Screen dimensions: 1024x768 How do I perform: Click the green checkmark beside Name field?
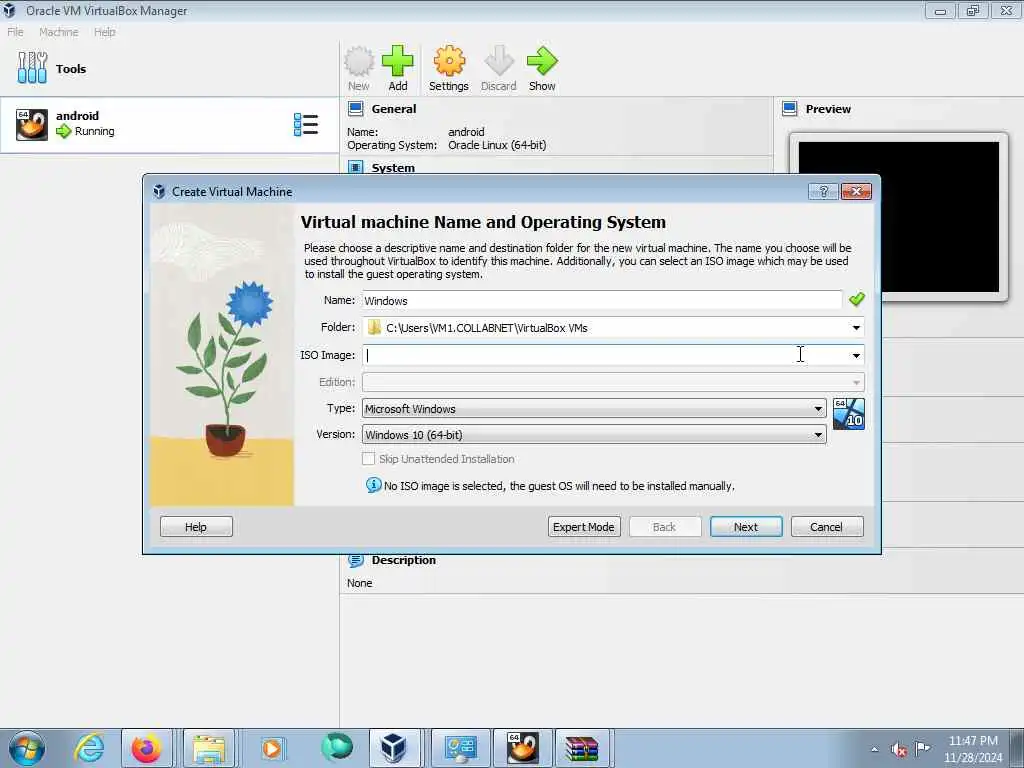pos(856,299)
